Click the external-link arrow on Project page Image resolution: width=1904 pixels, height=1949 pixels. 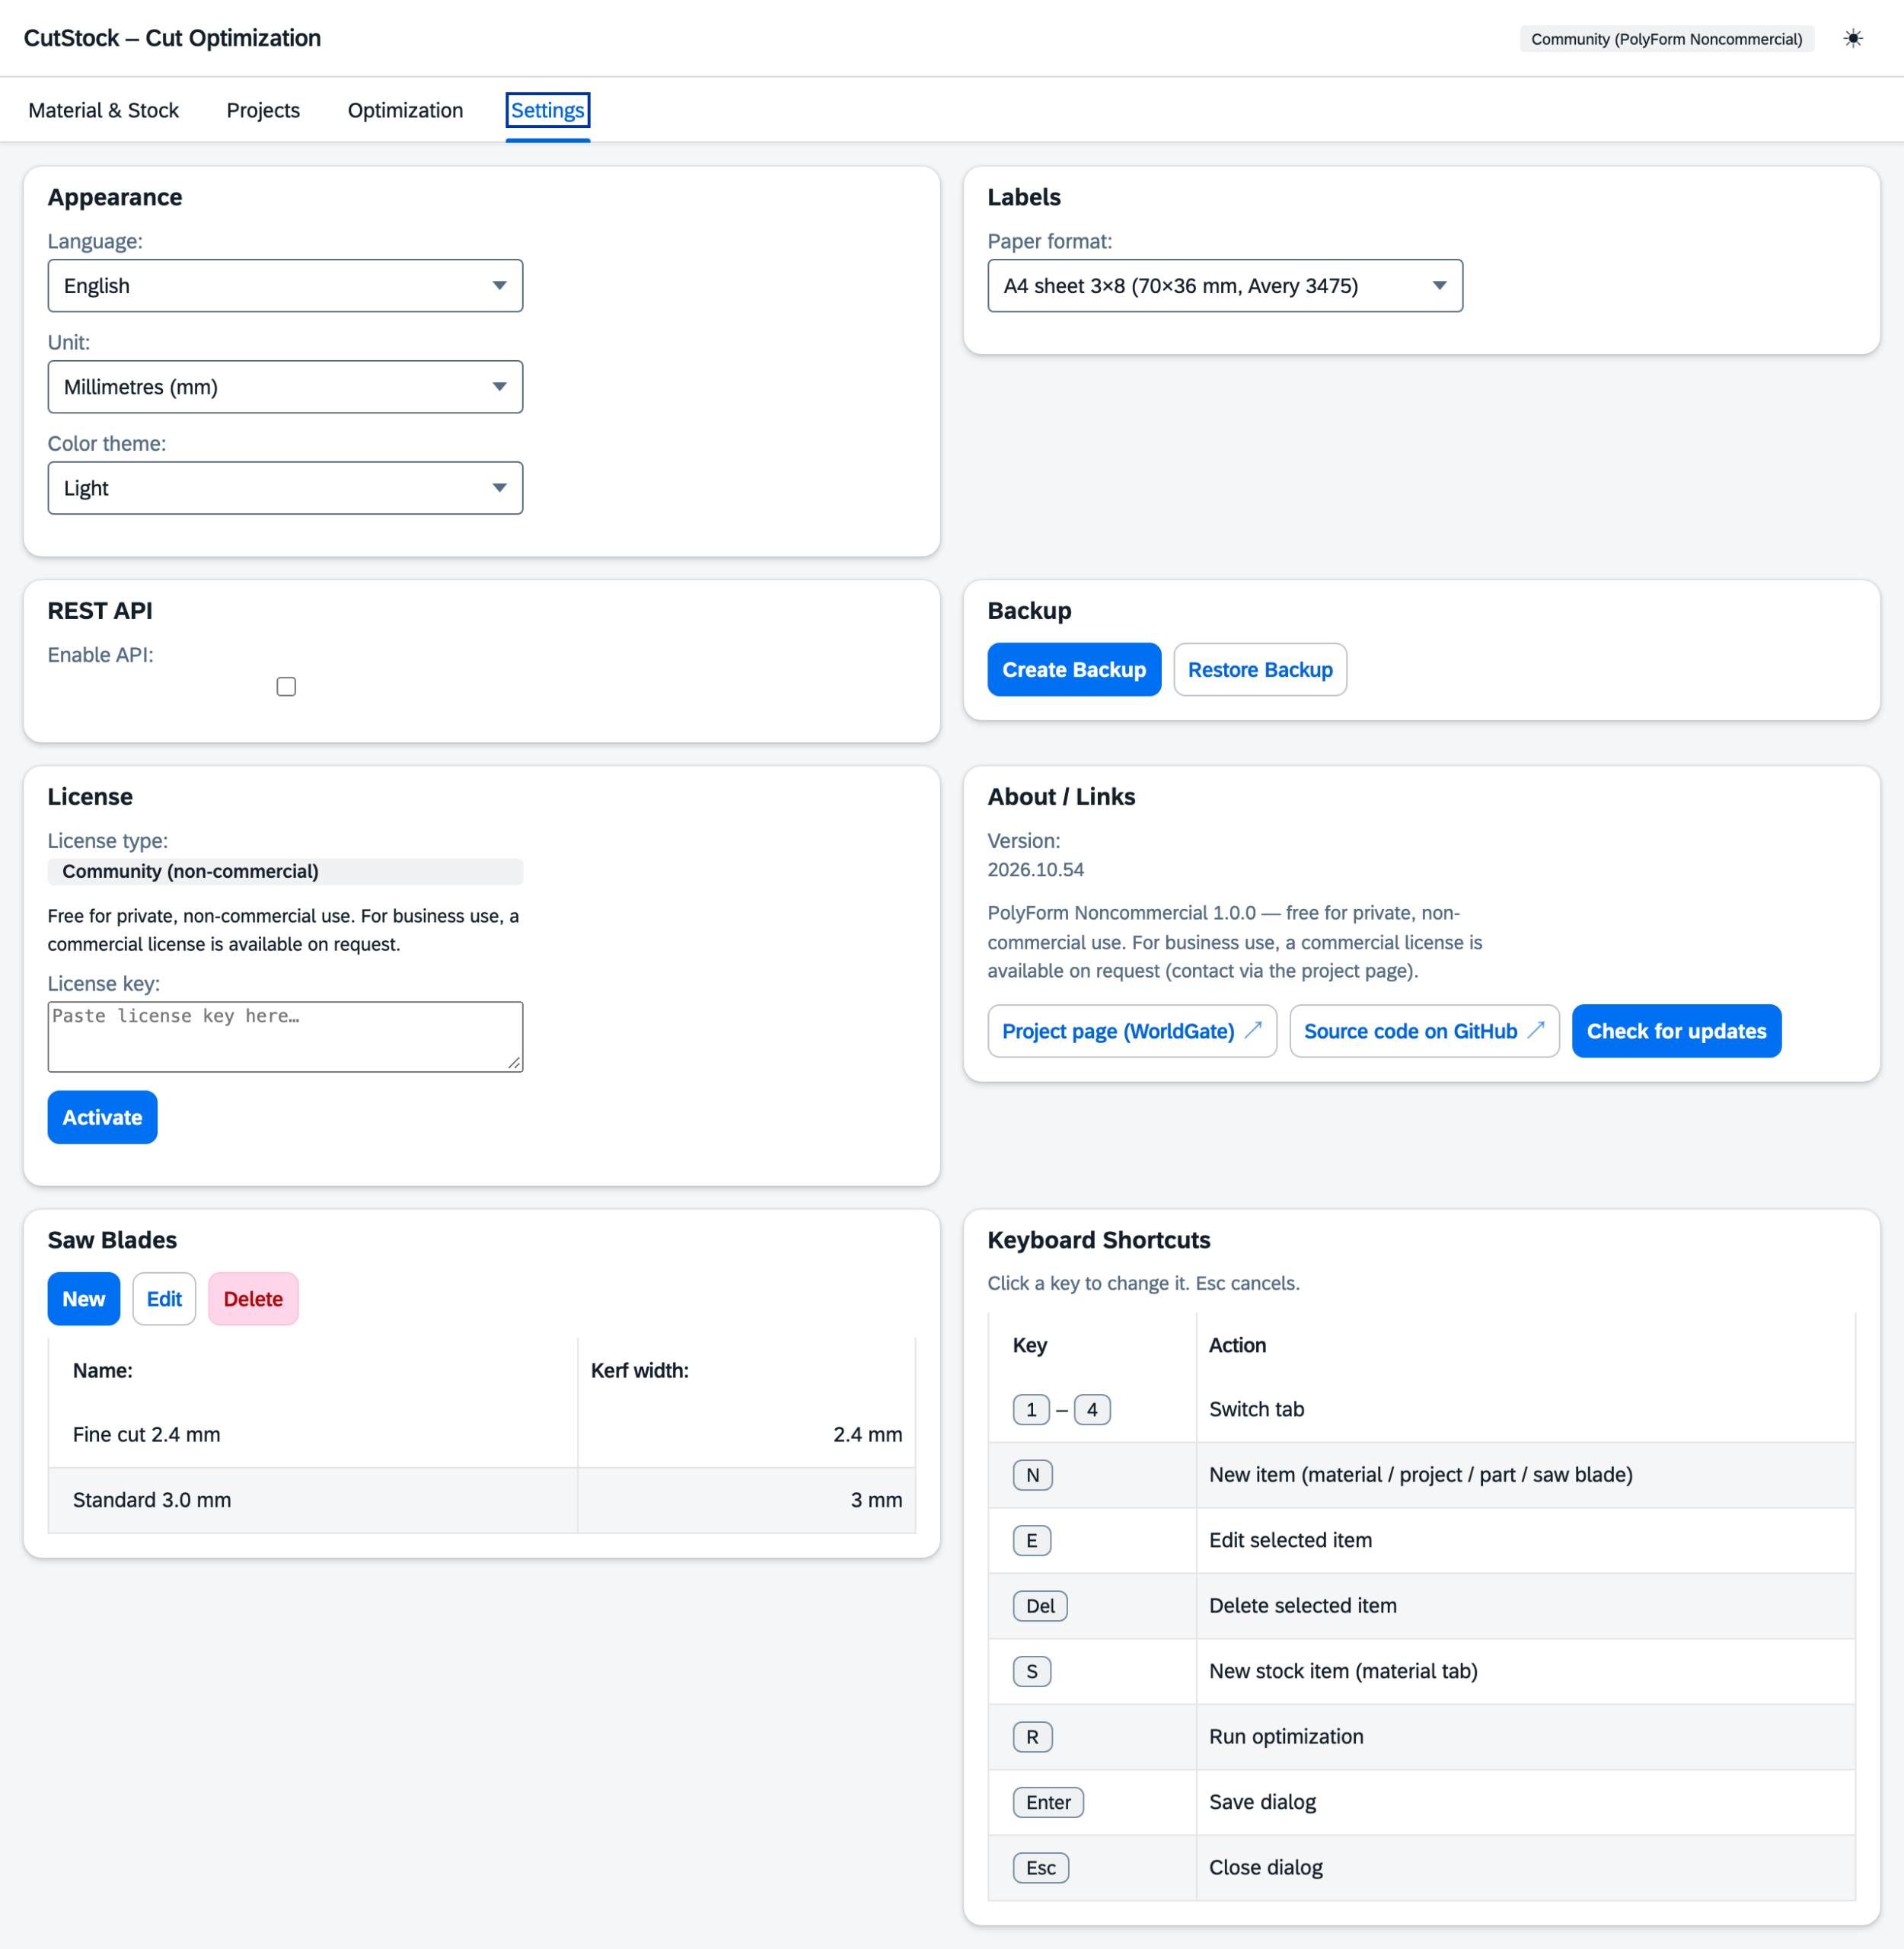(1252, 1030)
